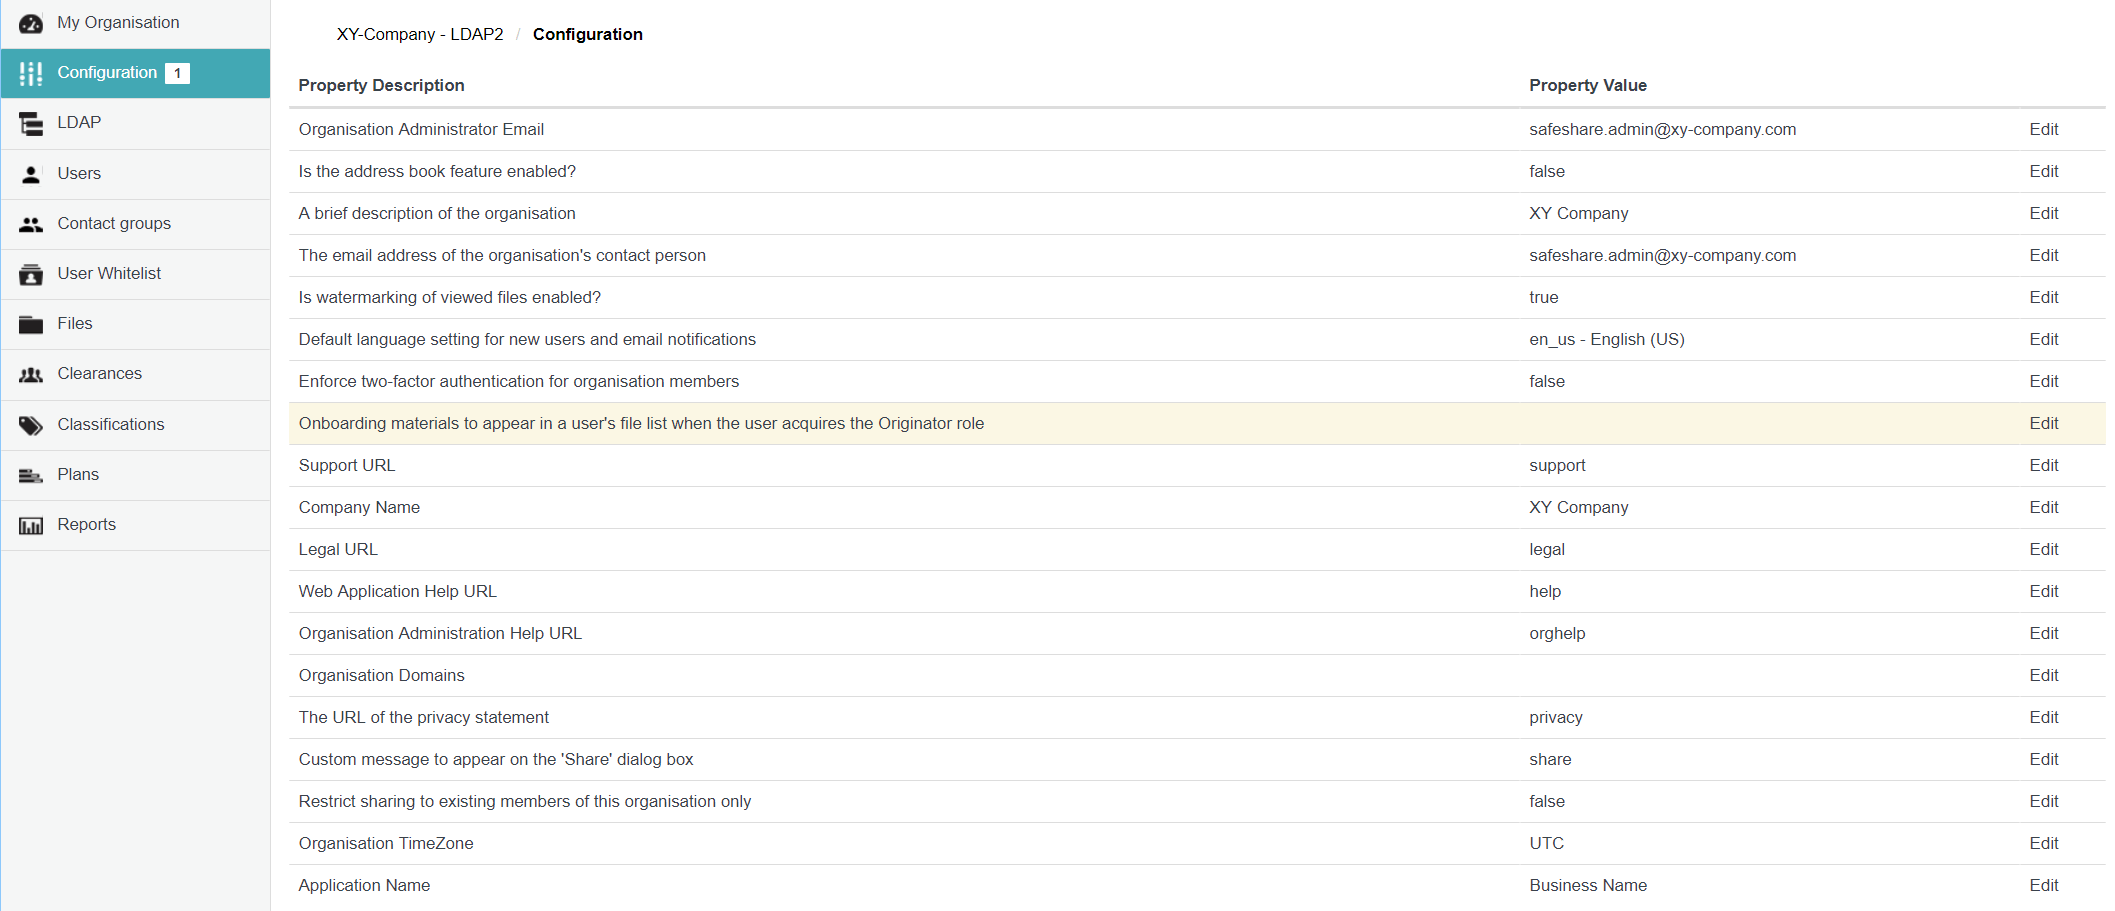Open My Organisation menu item
2115x911 pixels.
pyautogui.click(x=135, y=23)
